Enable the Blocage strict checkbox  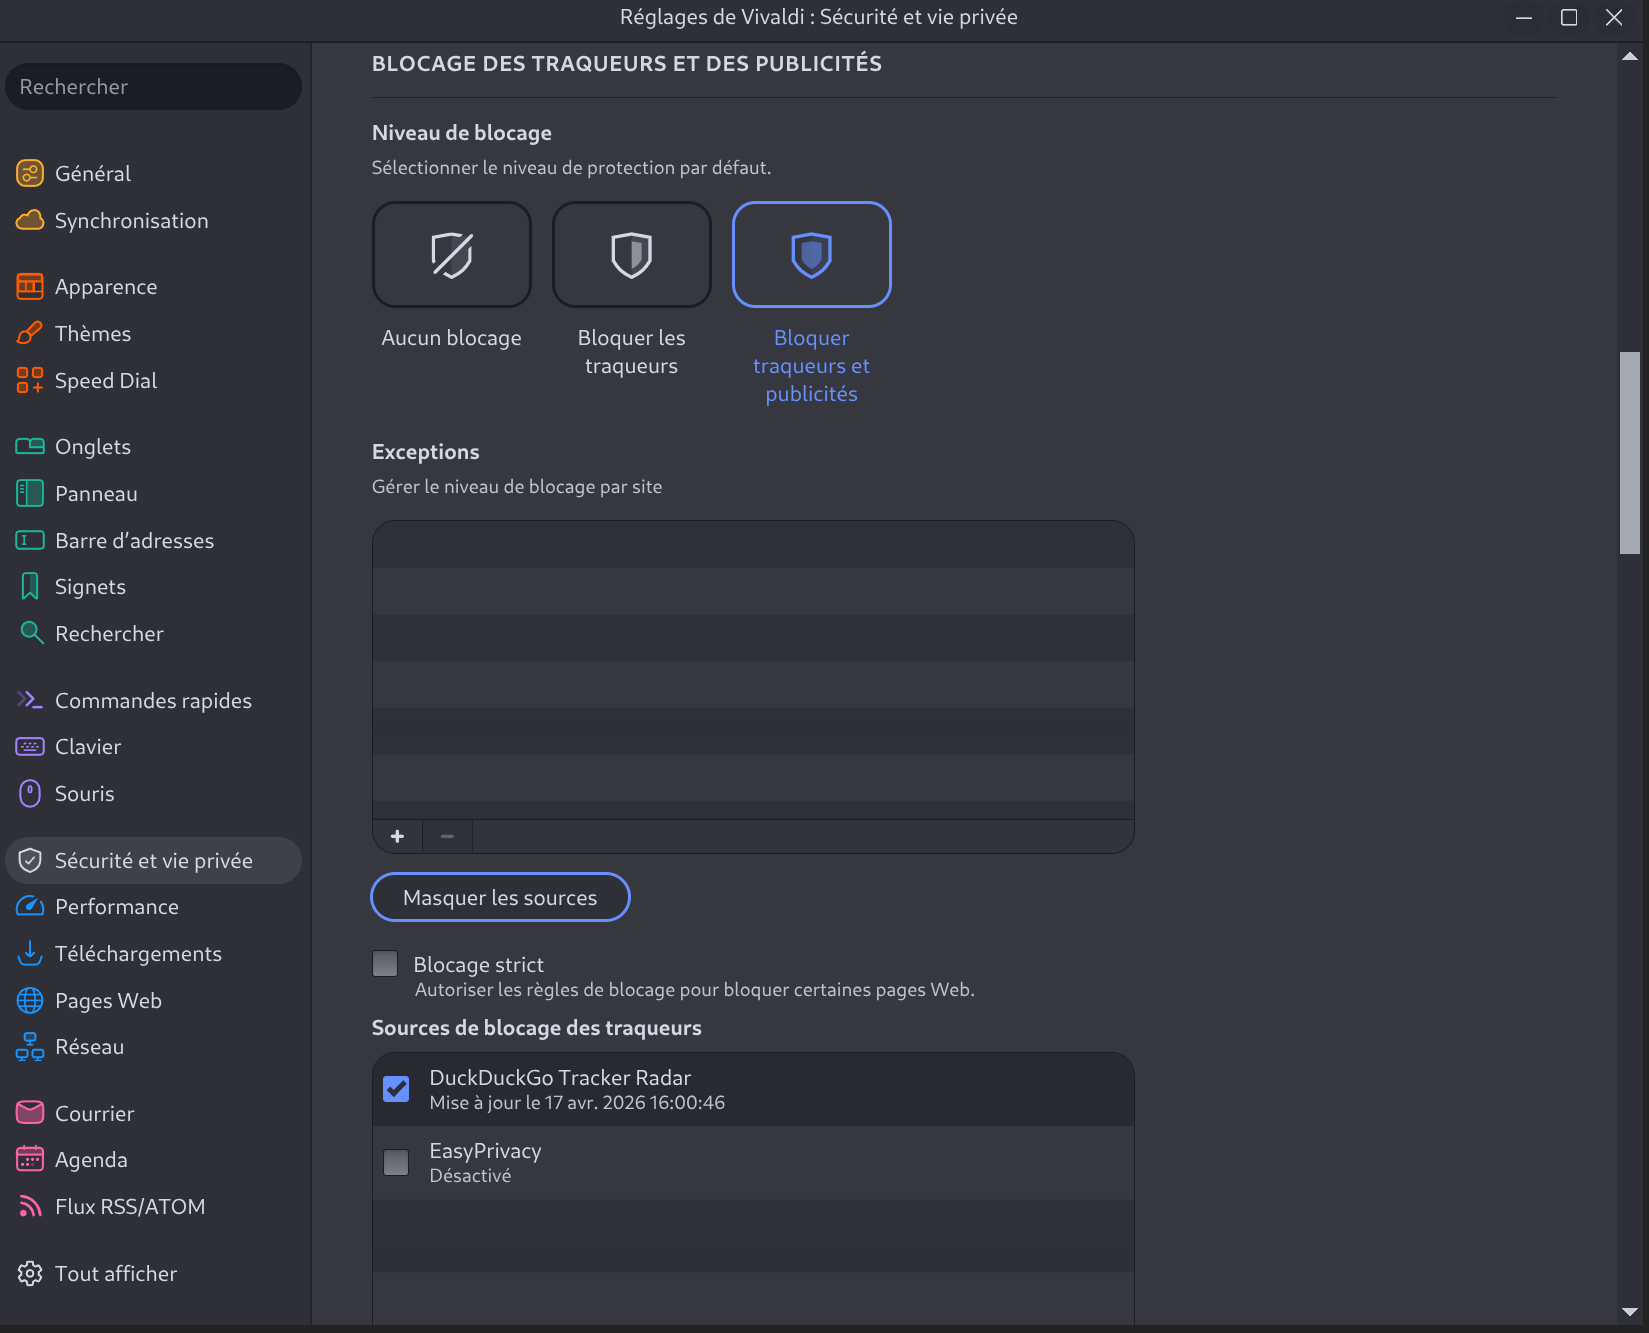[x=385, y=964]
